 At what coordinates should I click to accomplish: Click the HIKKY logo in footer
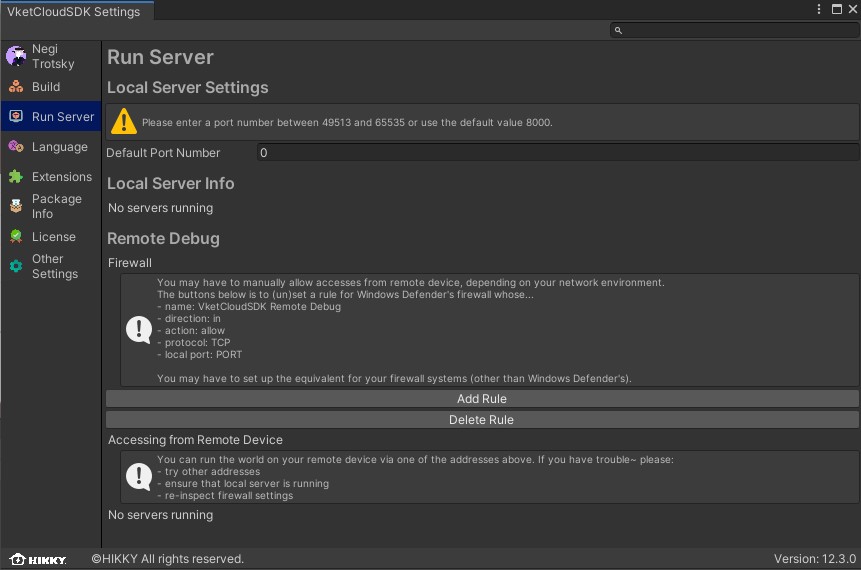38,559
